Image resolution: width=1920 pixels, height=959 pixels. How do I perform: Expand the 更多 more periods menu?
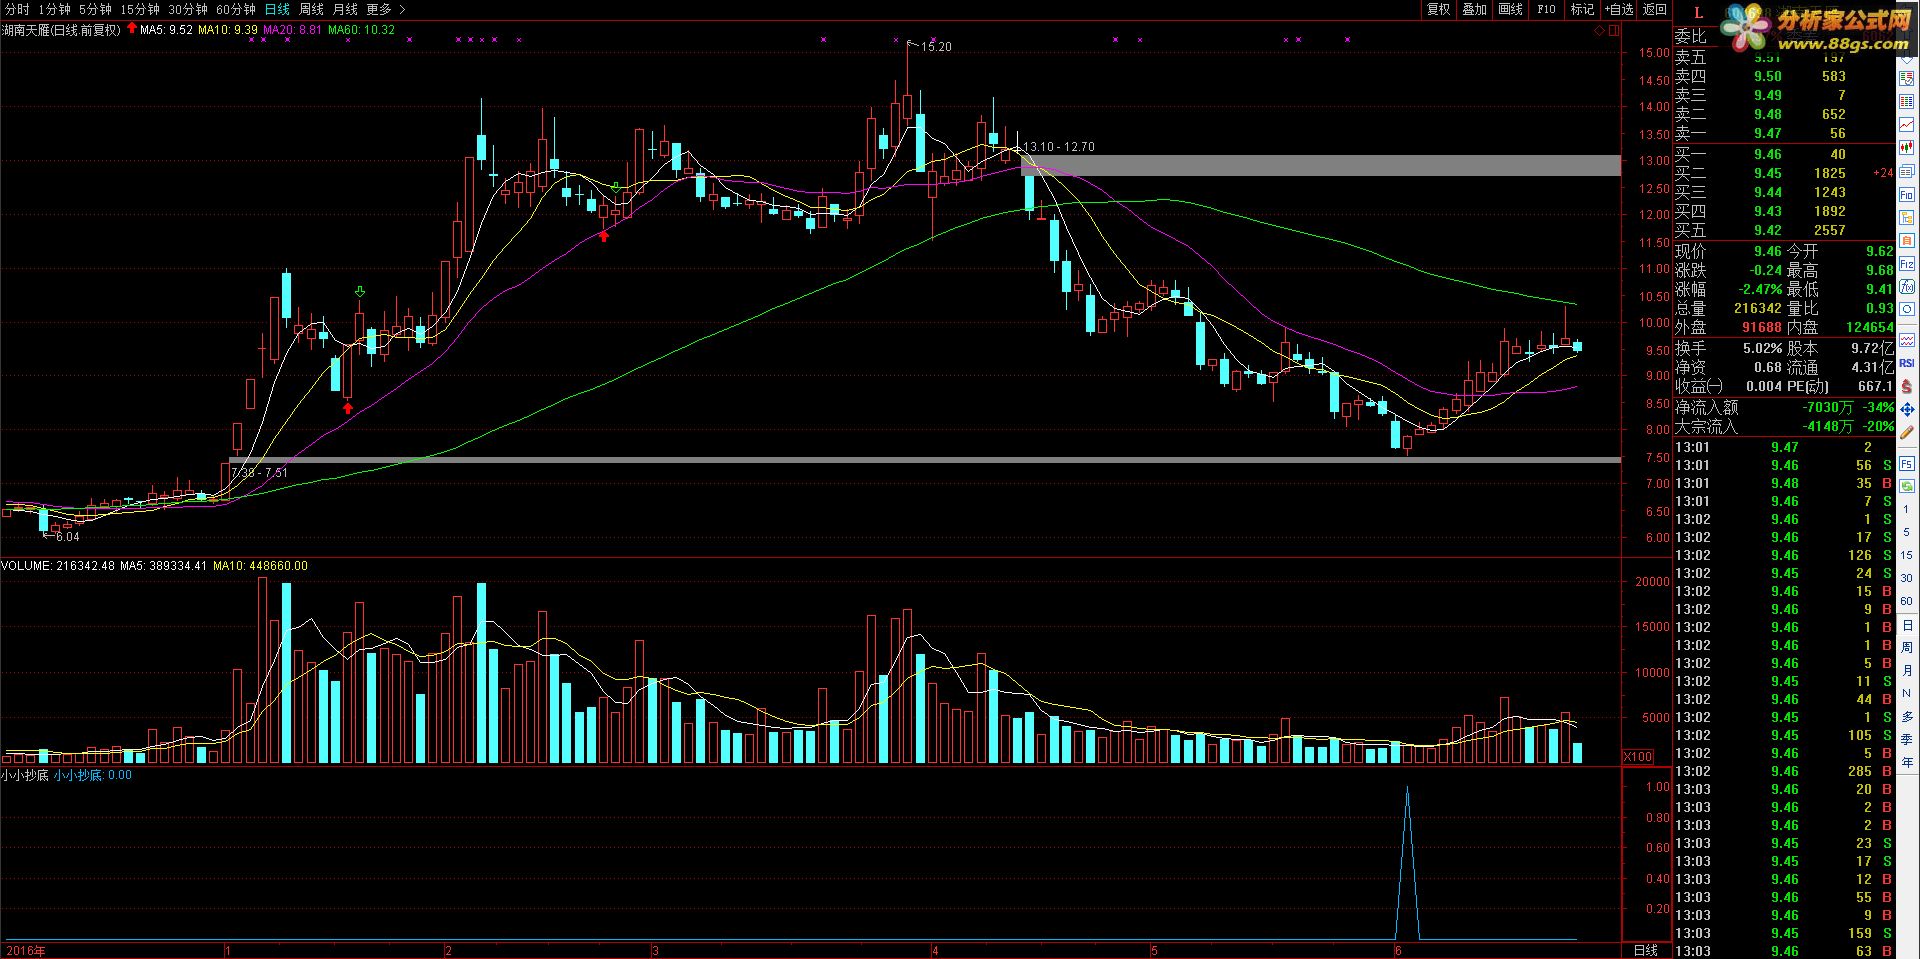pyautogui.click(x=379, y=9)
